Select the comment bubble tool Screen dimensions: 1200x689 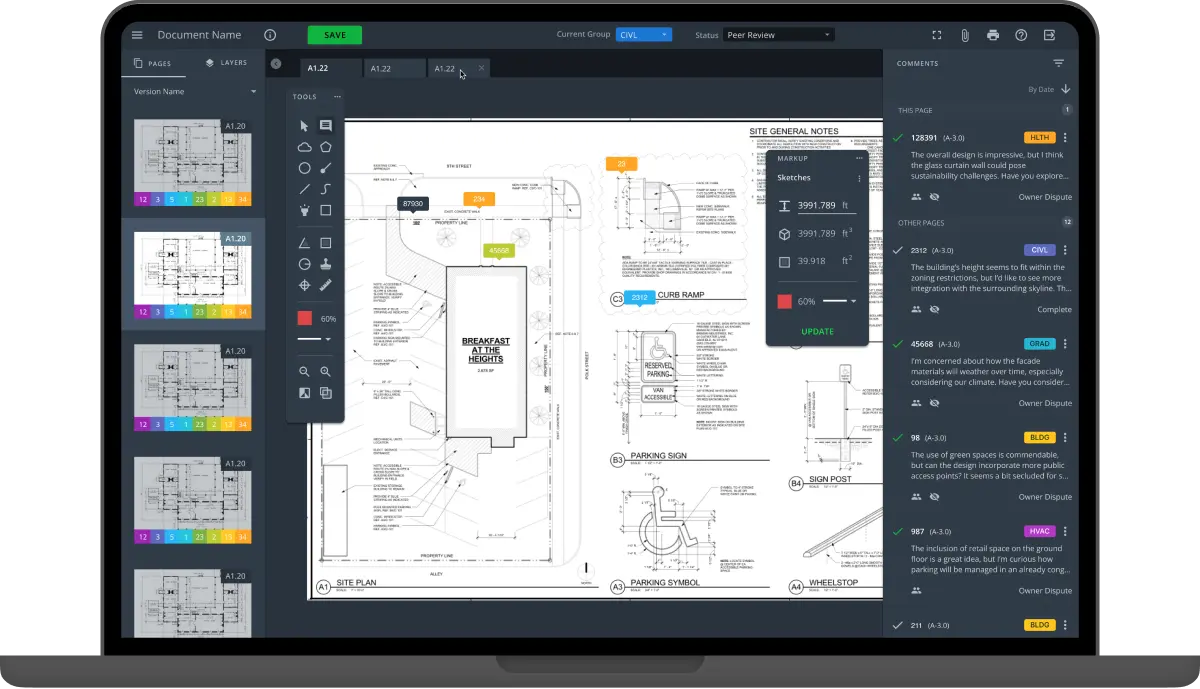pos(326,126)
